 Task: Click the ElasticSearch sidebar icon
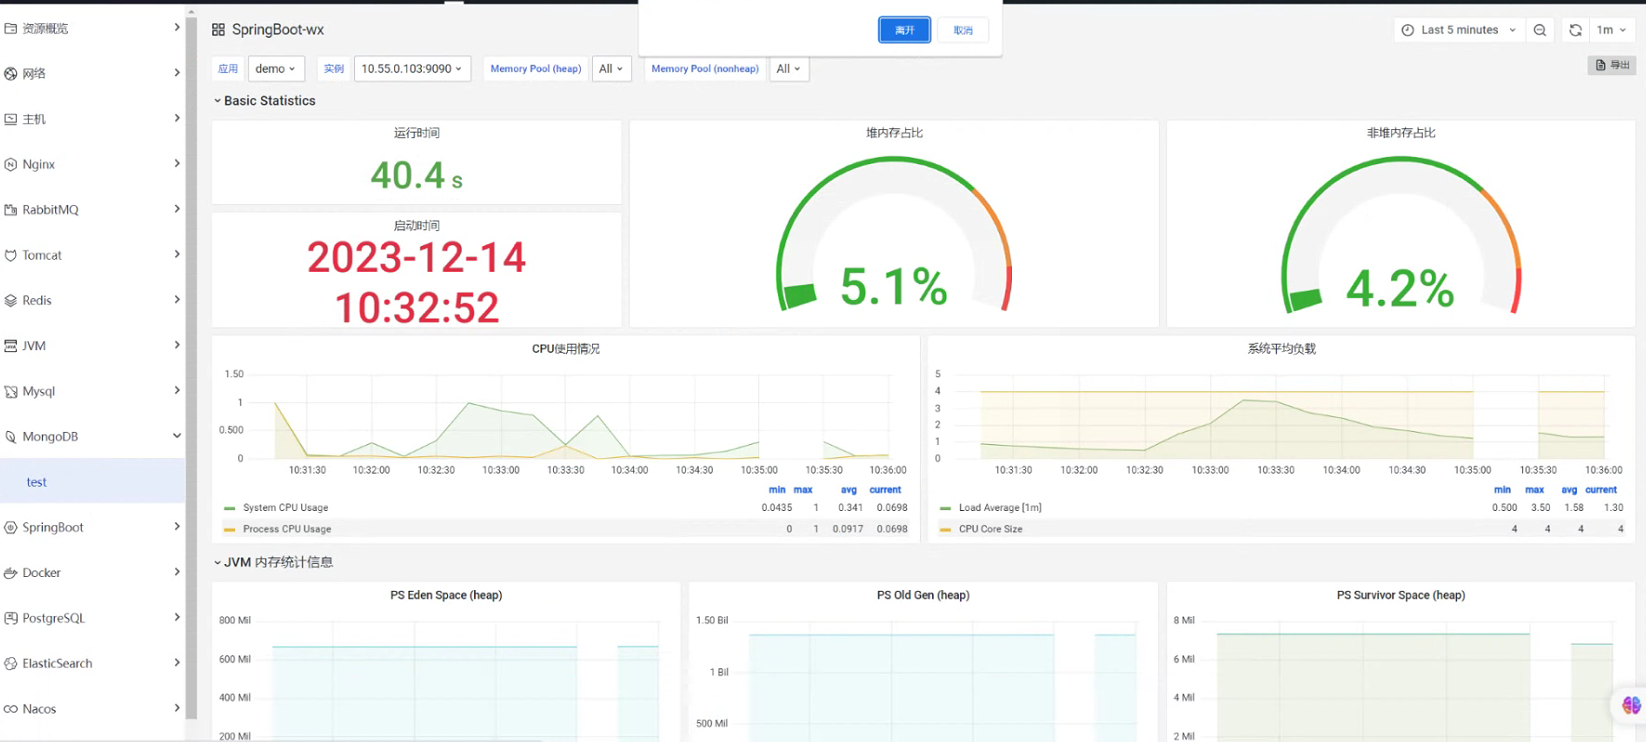pos(11,664)
